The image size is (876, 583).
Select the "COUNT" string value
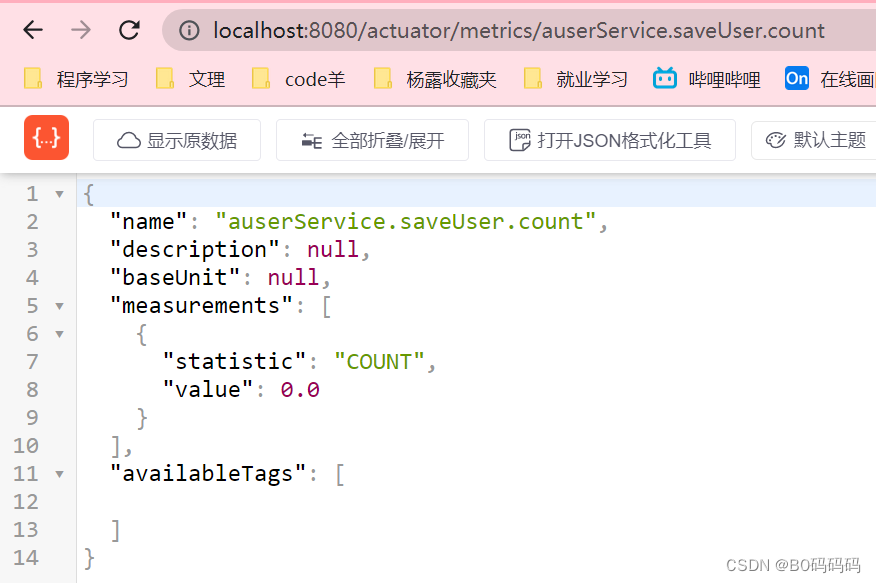pyautogui.click(x=379, y=361)
